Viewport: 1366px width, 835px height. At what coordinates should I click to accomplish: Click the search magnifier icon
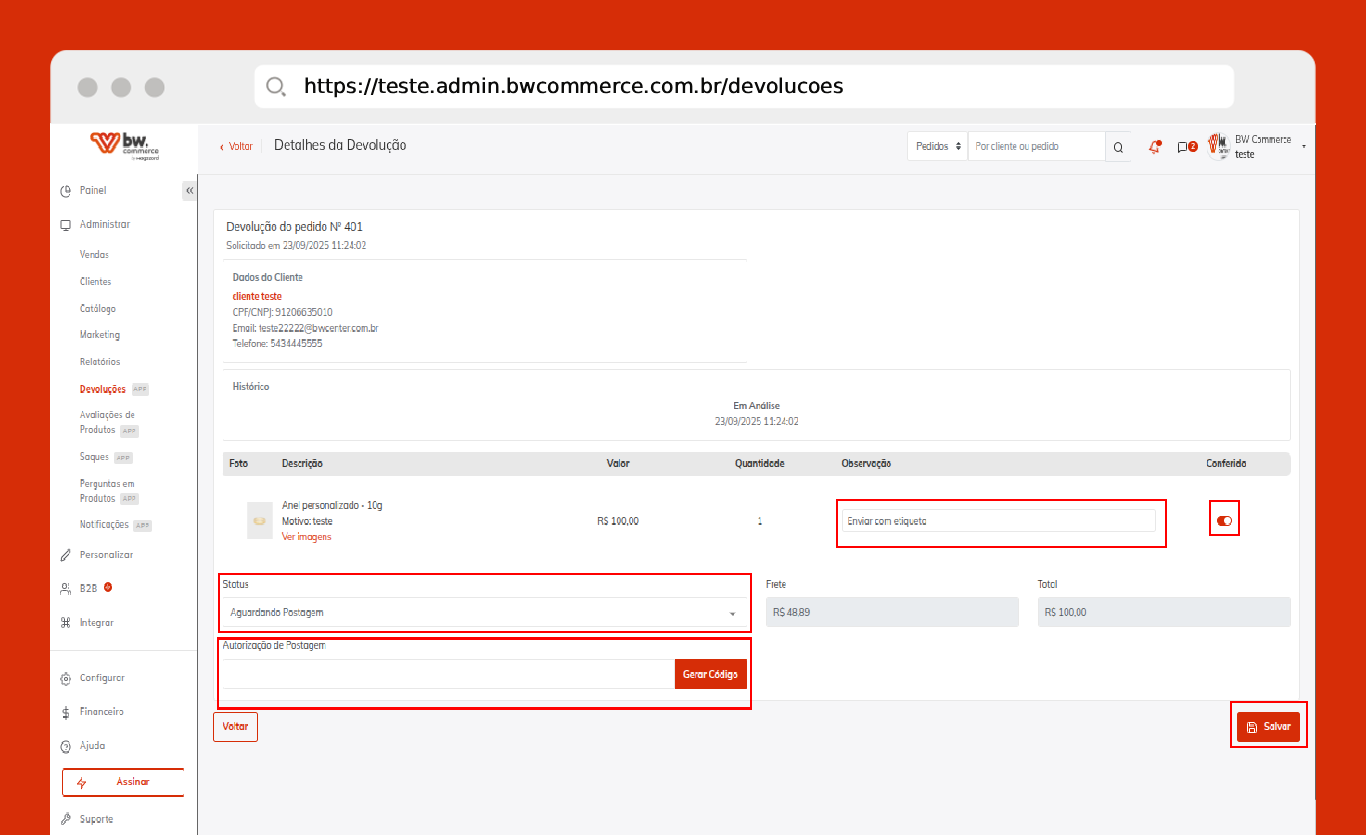[x=1119, y=147]
